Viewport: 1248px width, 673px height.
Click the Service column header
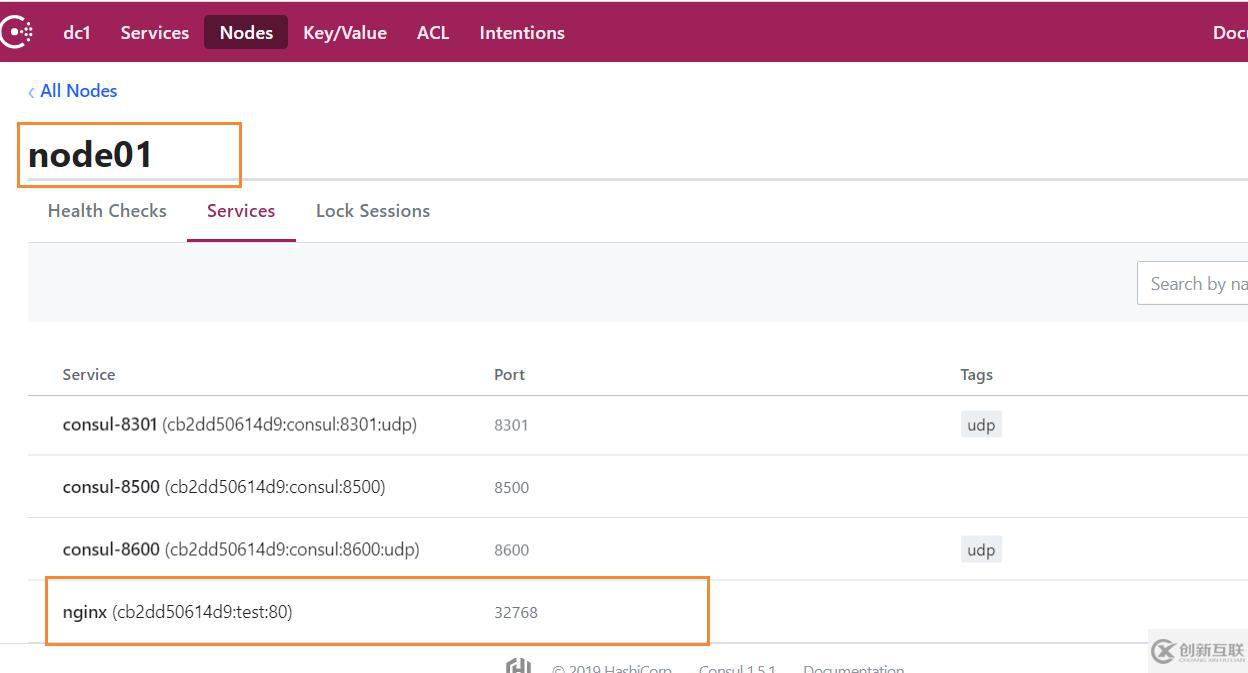89,374
